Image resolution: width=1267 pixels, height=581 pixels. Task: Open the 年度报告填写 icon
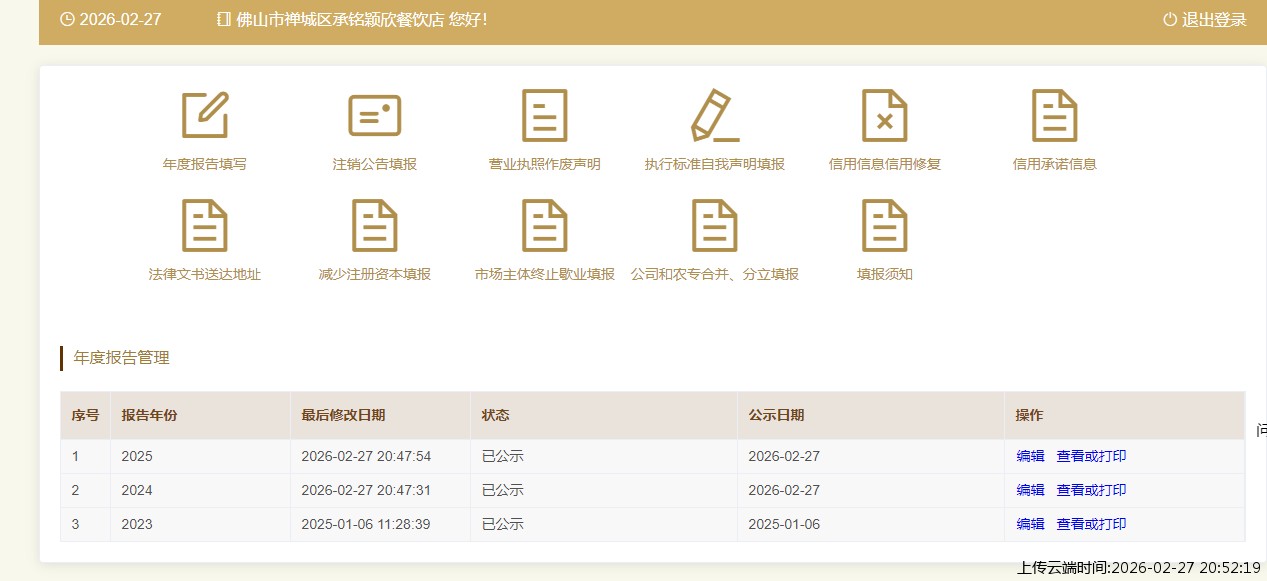point(205,116)
